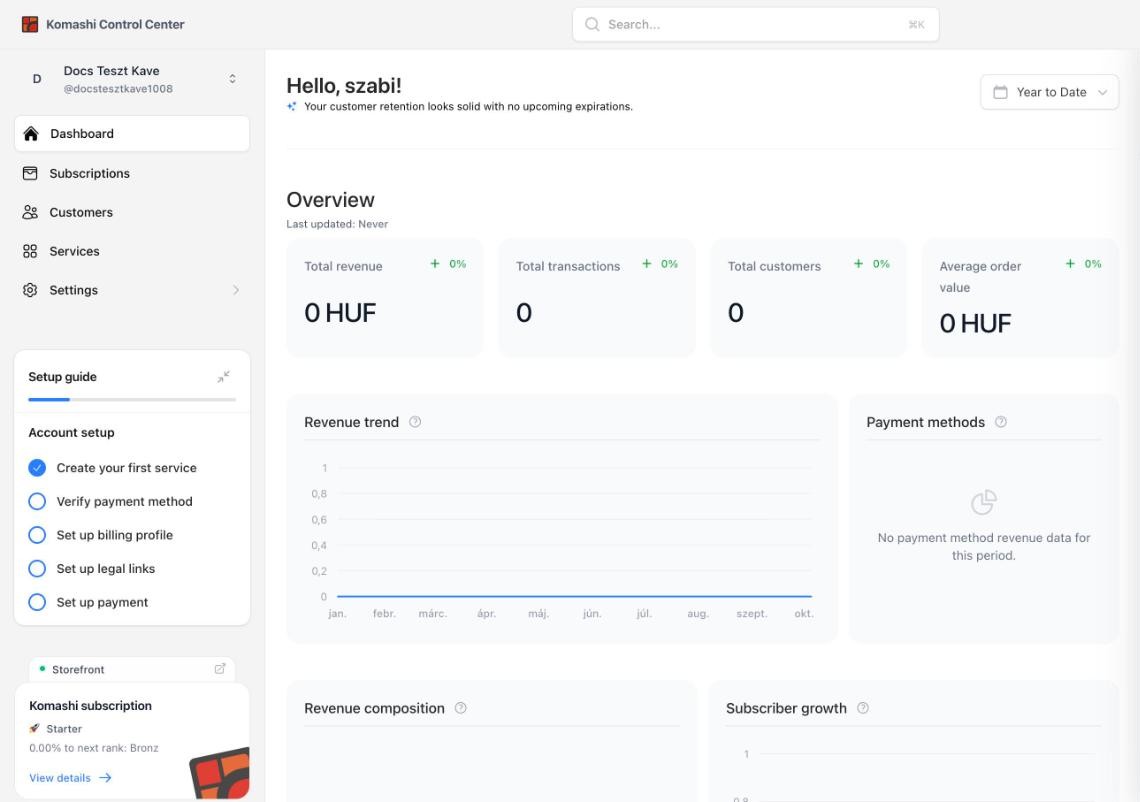
Task: Select the Set up billing profile circle
Action: point(37,535)
